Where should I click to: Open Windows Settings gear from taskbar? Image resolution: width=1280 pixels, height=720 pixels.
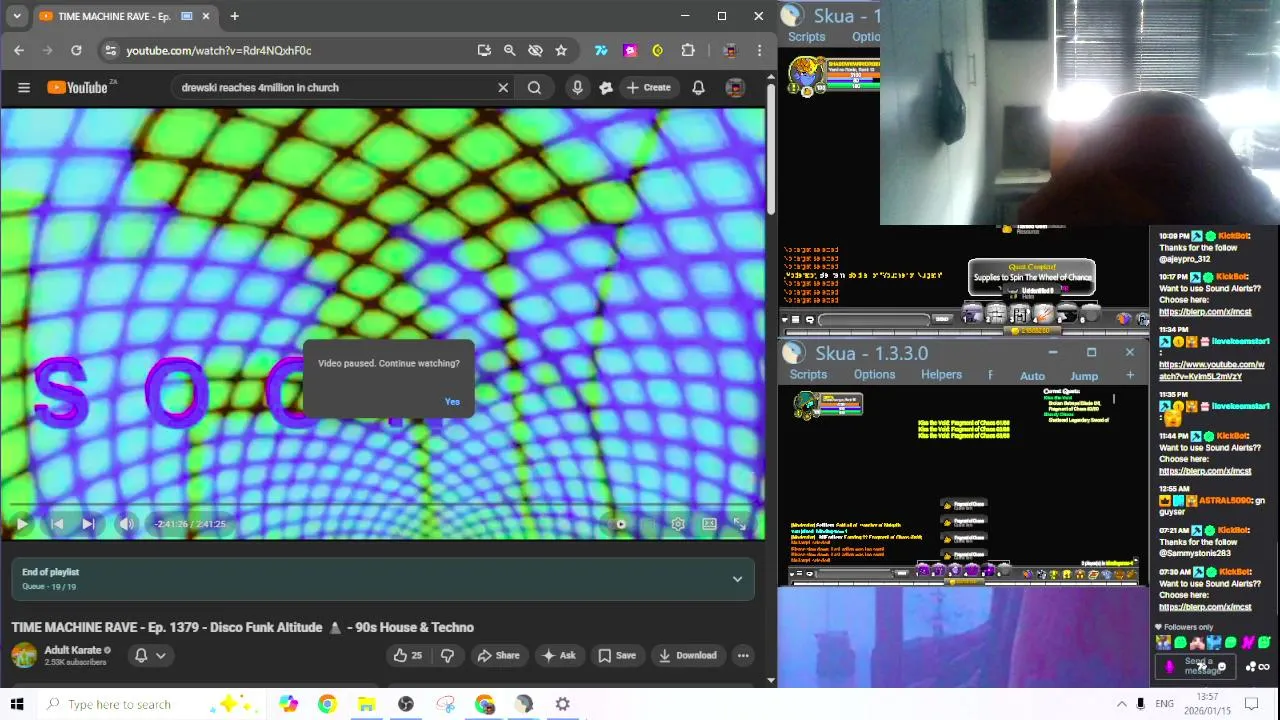point(563,704)
